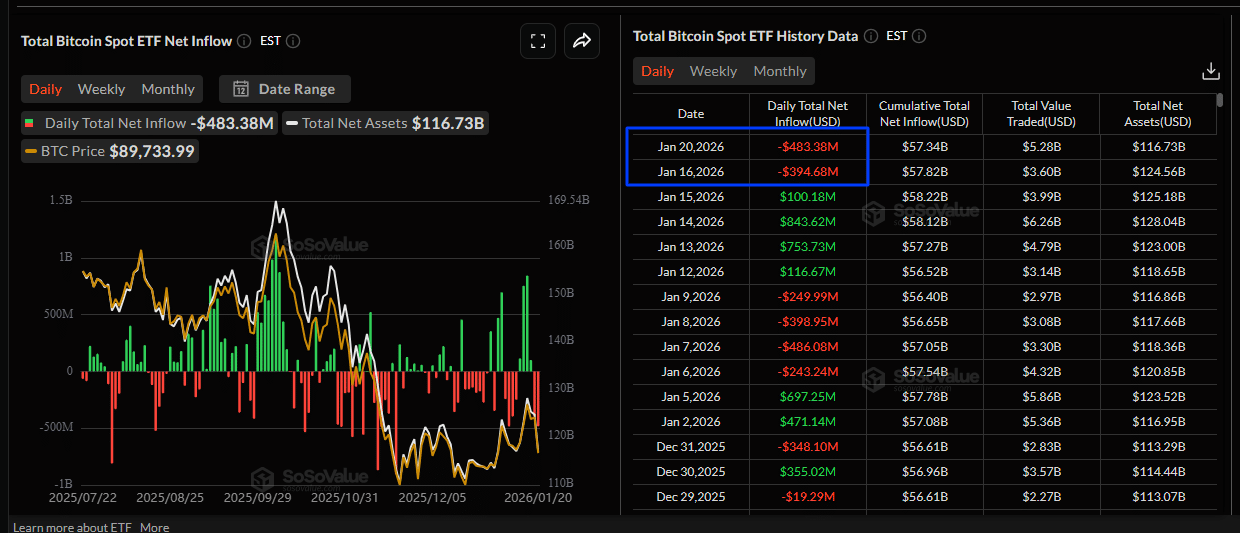Screen dimensions: 1240x533
Task: Click the share arrow icon
Action: click(581, 41)
